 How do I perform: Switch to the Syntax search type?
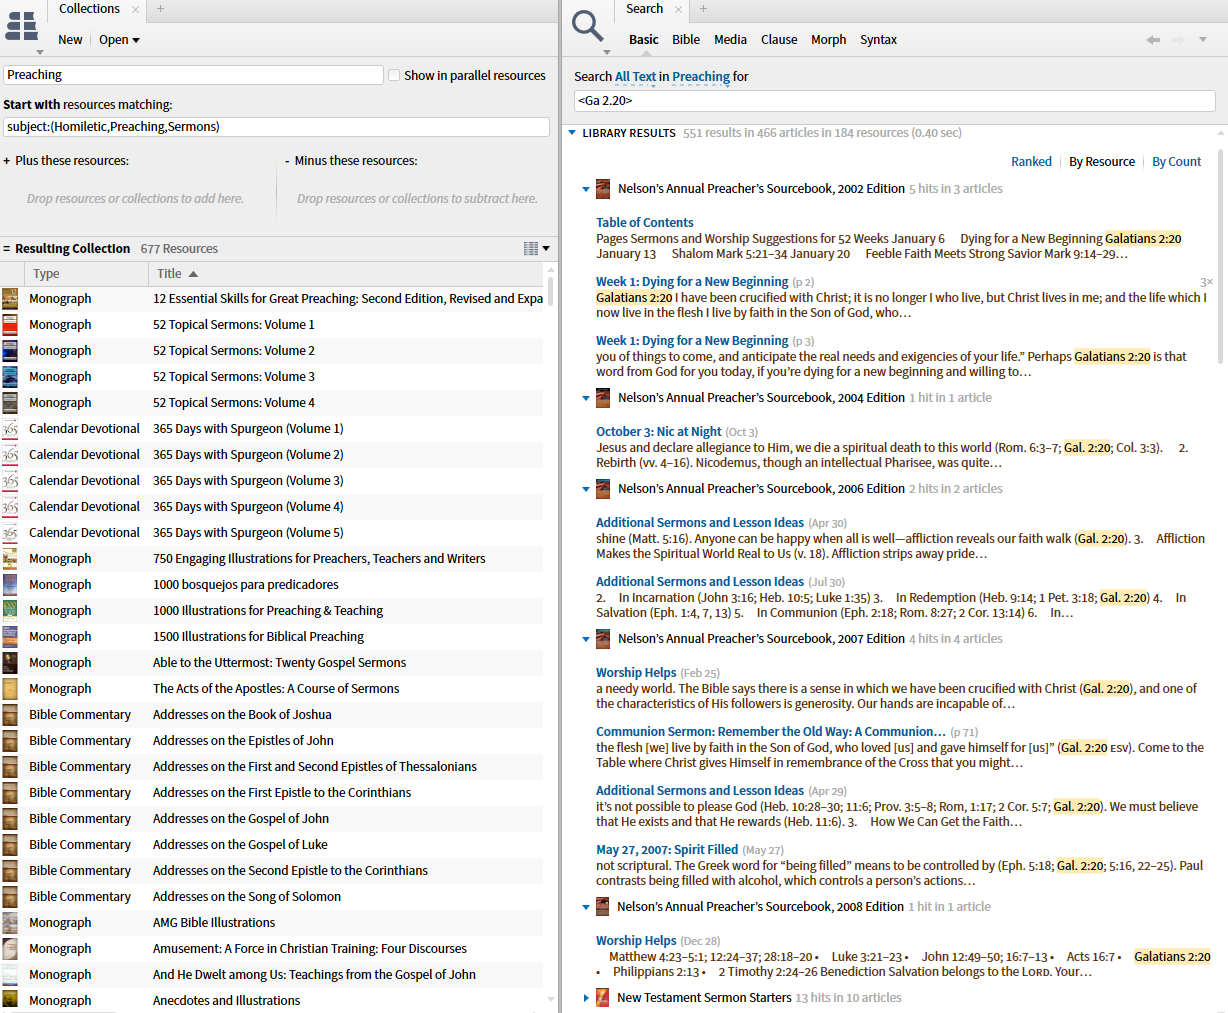click(x=878, y=40)
